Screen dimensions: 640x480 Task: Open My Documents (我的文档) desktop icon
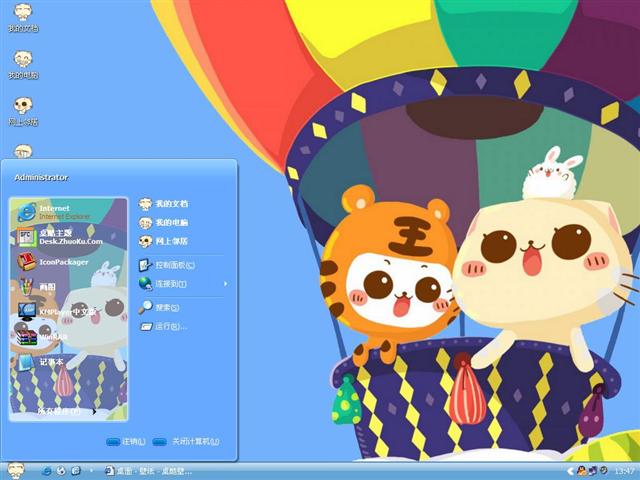(x=23, y=17)
